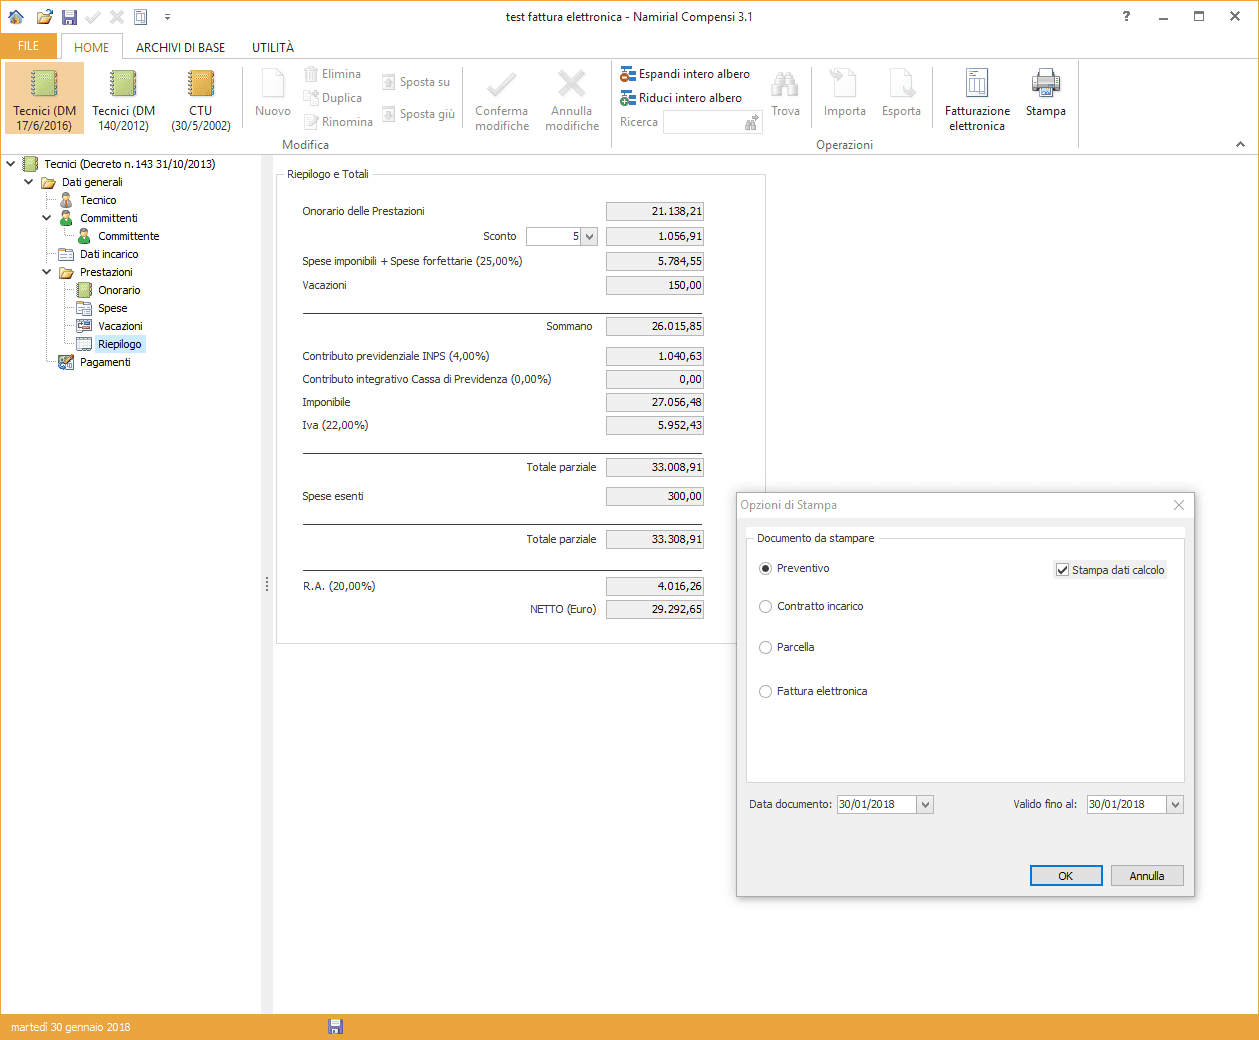Screen dimensions: 1259x1040
Task: Click the Esporta icon
Action: [901, 97]
